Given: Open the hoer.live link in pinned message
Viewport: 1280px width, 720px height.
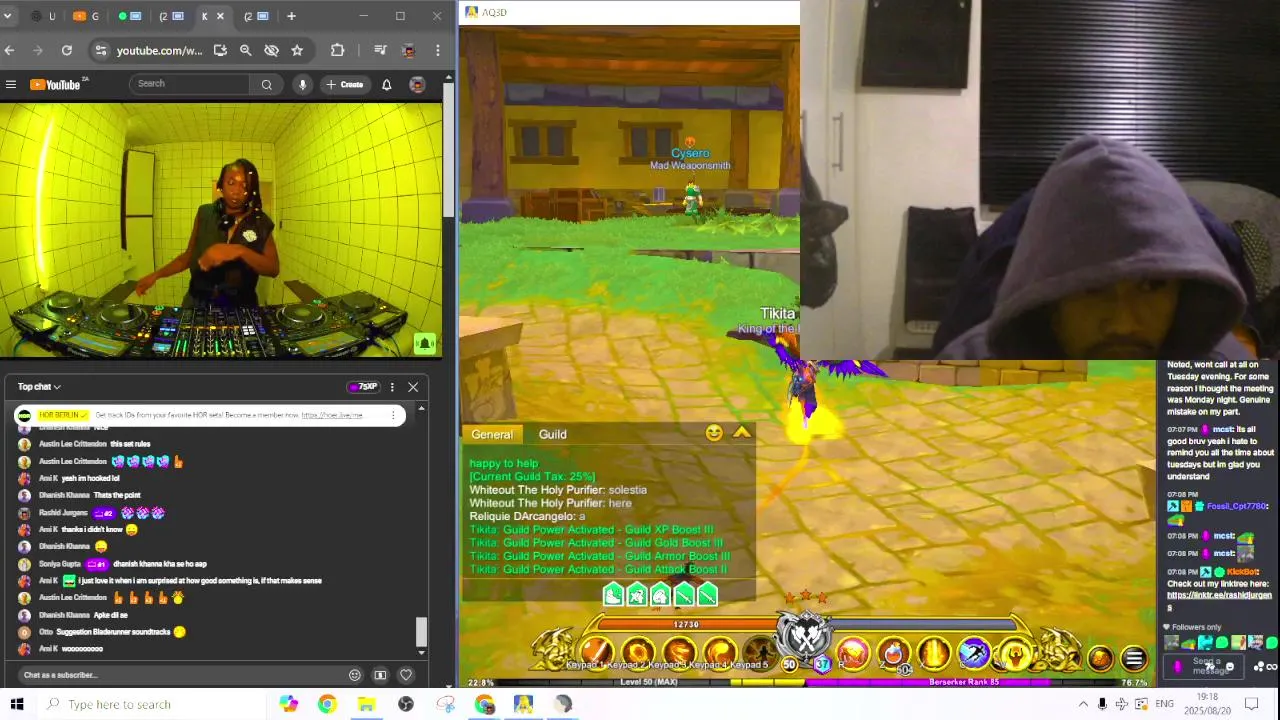Looking at the screenshot, I should pos(331,415).
